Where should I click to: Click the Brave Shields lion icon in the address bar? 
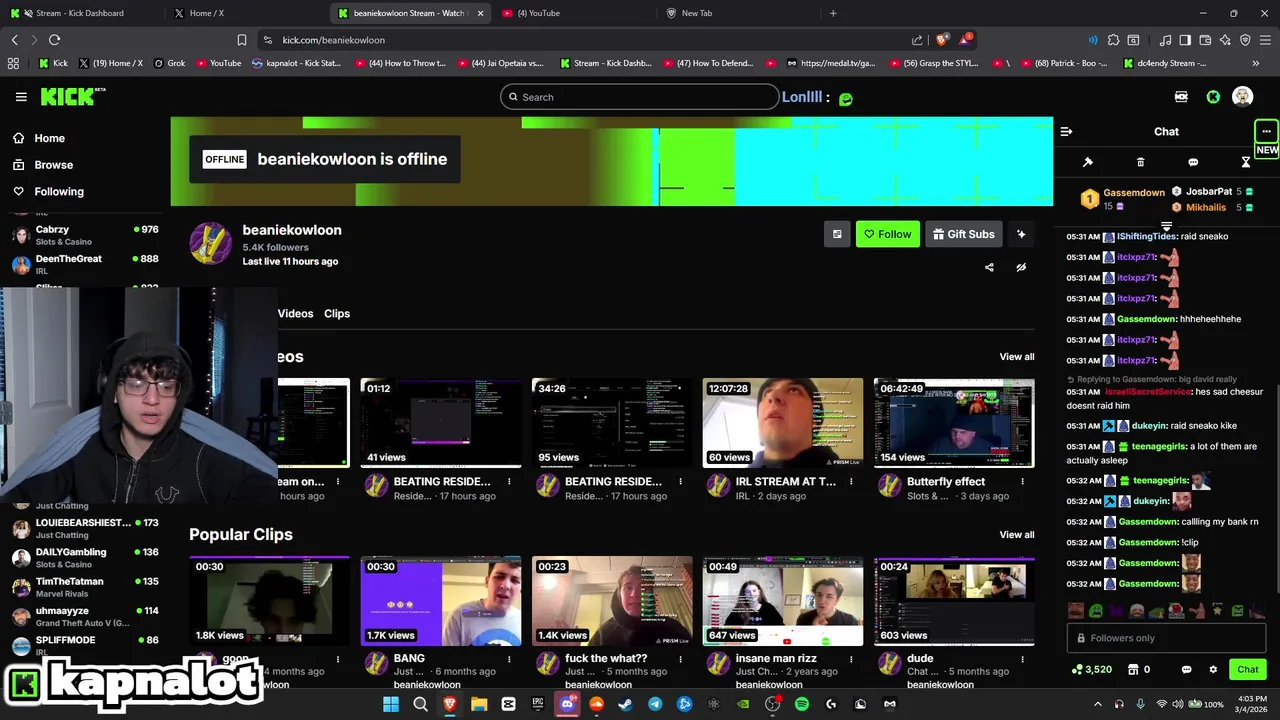coord(941,40)
